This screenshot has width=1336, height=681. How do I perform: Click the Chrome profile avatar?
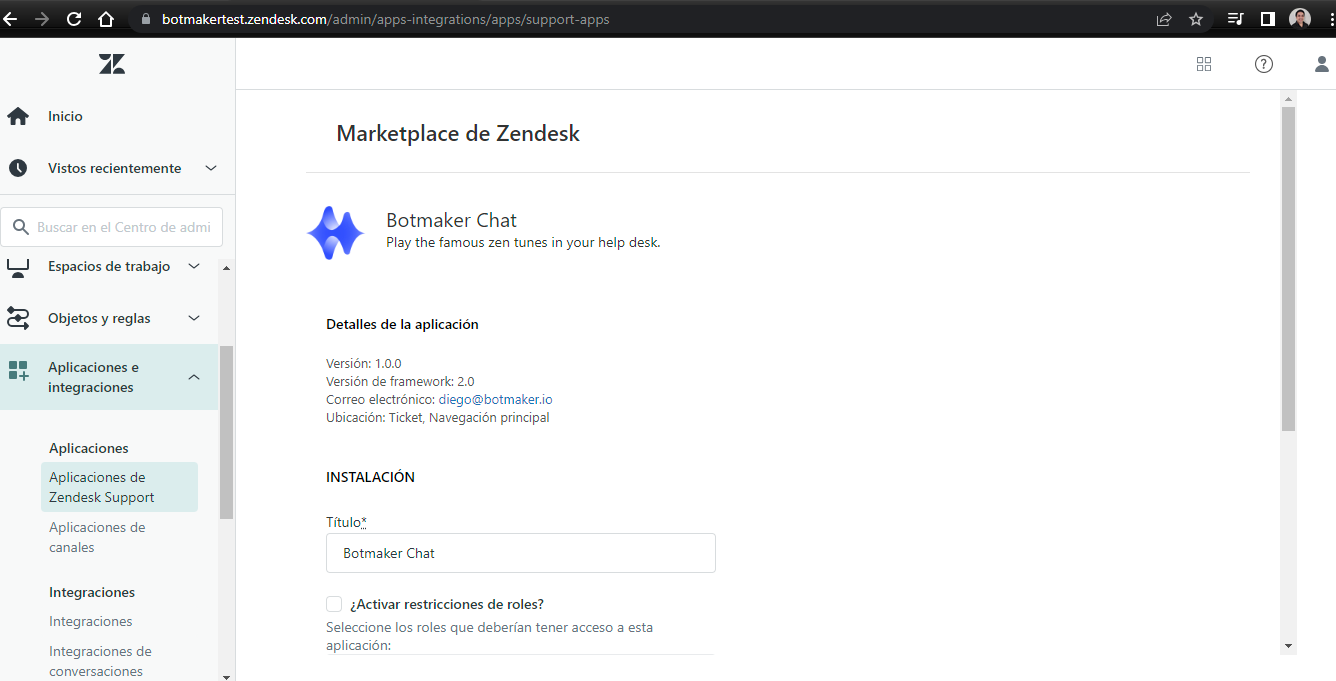pos(1300,19)
